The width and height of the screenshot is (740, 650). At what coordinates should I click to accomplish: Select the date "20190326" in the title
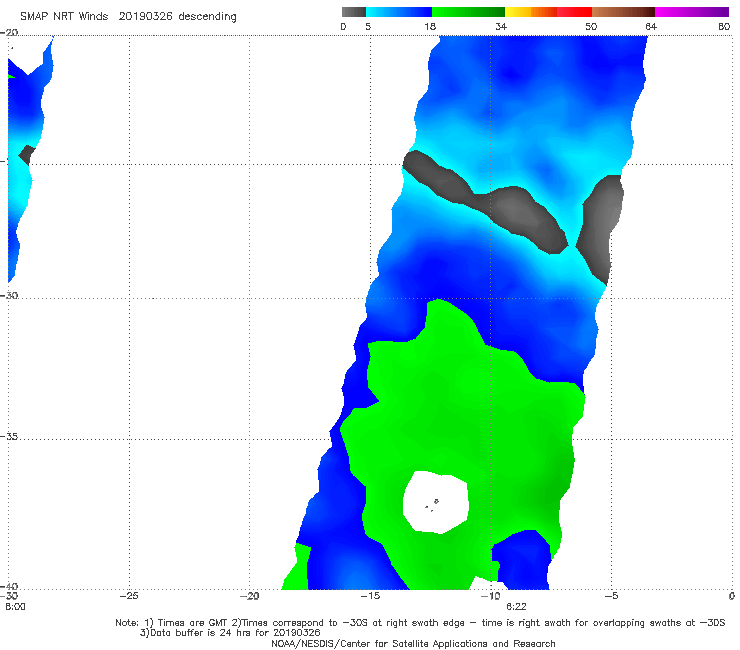(x=145, y=16)
